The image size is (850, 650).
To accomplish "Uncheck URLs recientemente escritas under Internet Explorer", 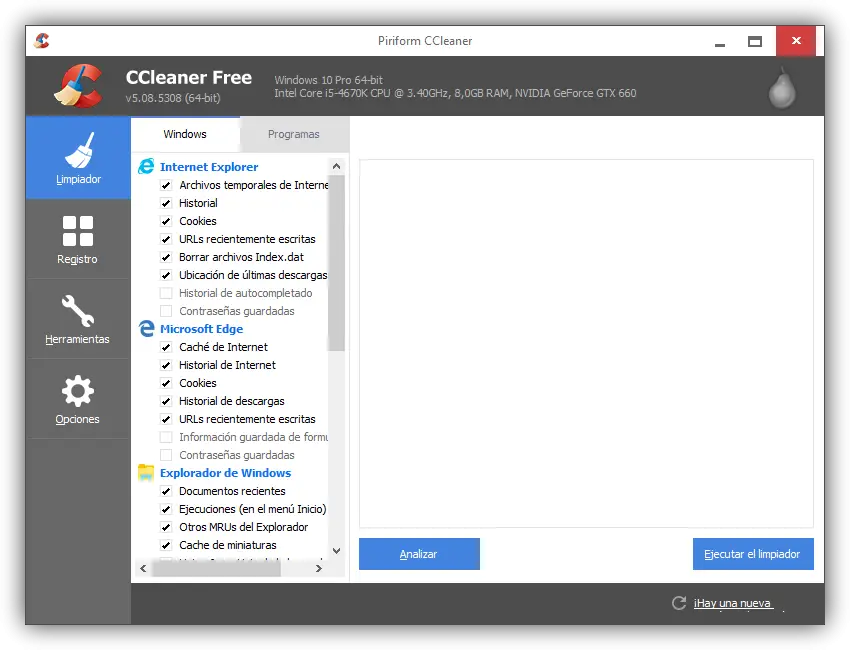I will (166, 239).
